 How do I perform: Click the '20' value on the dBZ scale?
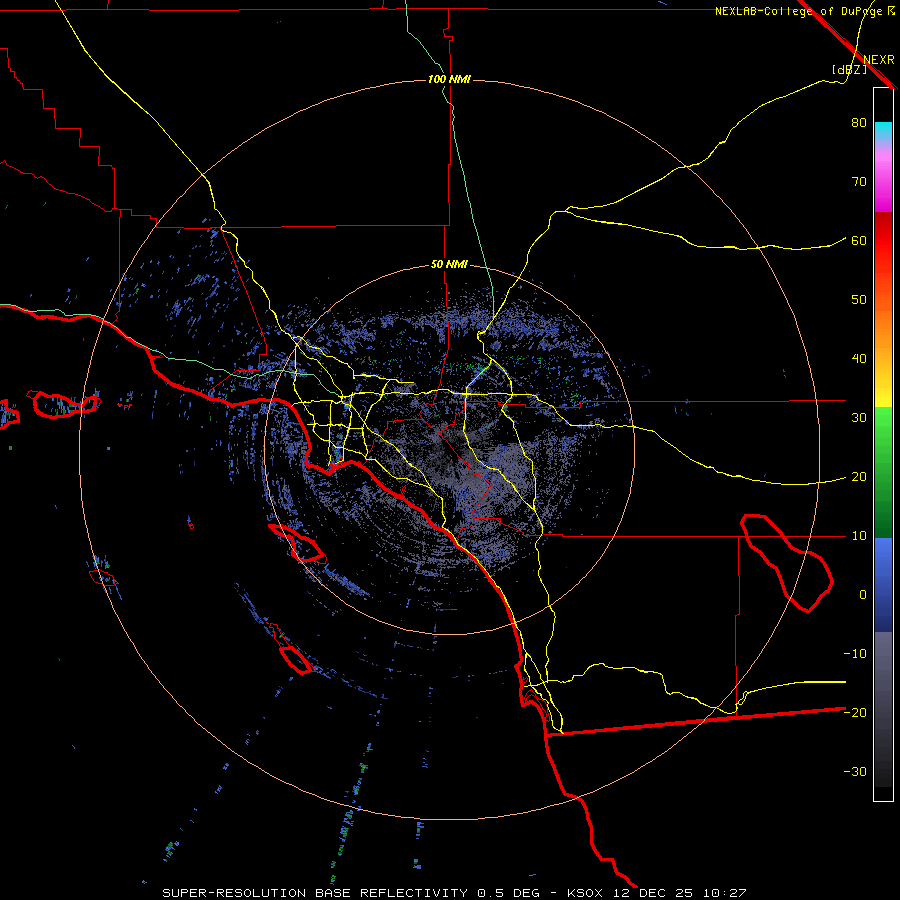tap(859, 477)
